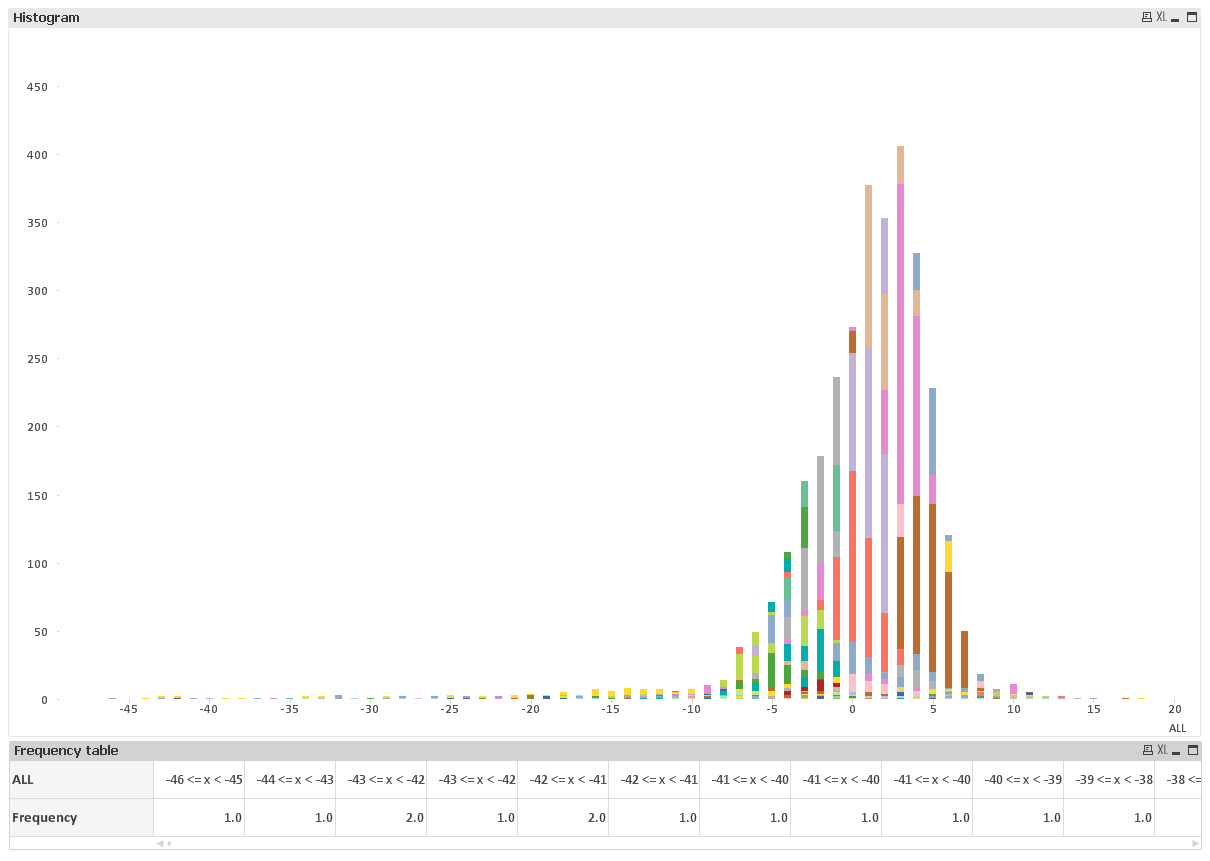Click the Frequency row header cell
The image size is (1210, 861).
coord(81,818)
